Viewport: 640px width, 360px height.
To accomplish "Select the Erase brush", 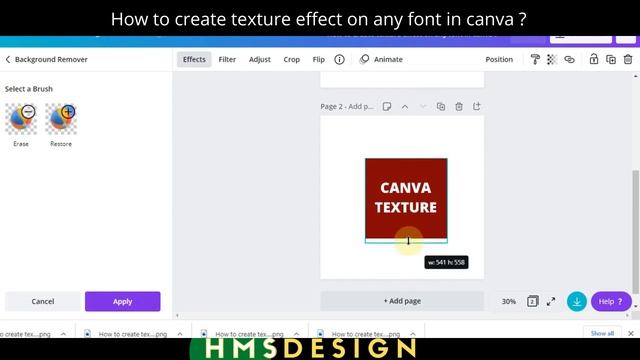I will tap(21, 119).
